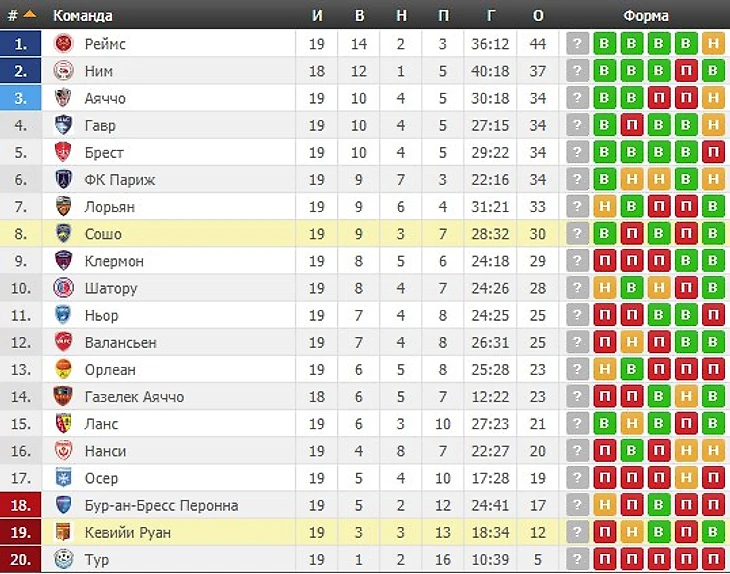Sort standings by the О points column

tap(538, 16)
